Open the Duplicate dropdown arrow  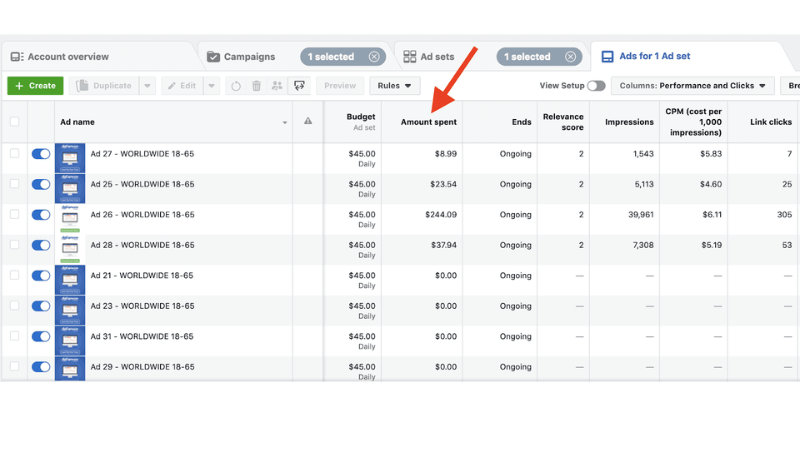click(147, 86)
